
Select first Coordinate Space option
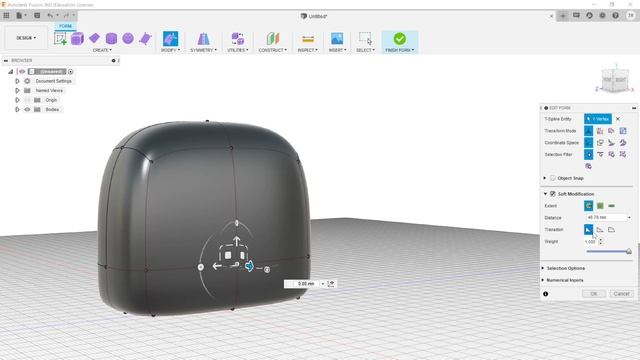588,142
